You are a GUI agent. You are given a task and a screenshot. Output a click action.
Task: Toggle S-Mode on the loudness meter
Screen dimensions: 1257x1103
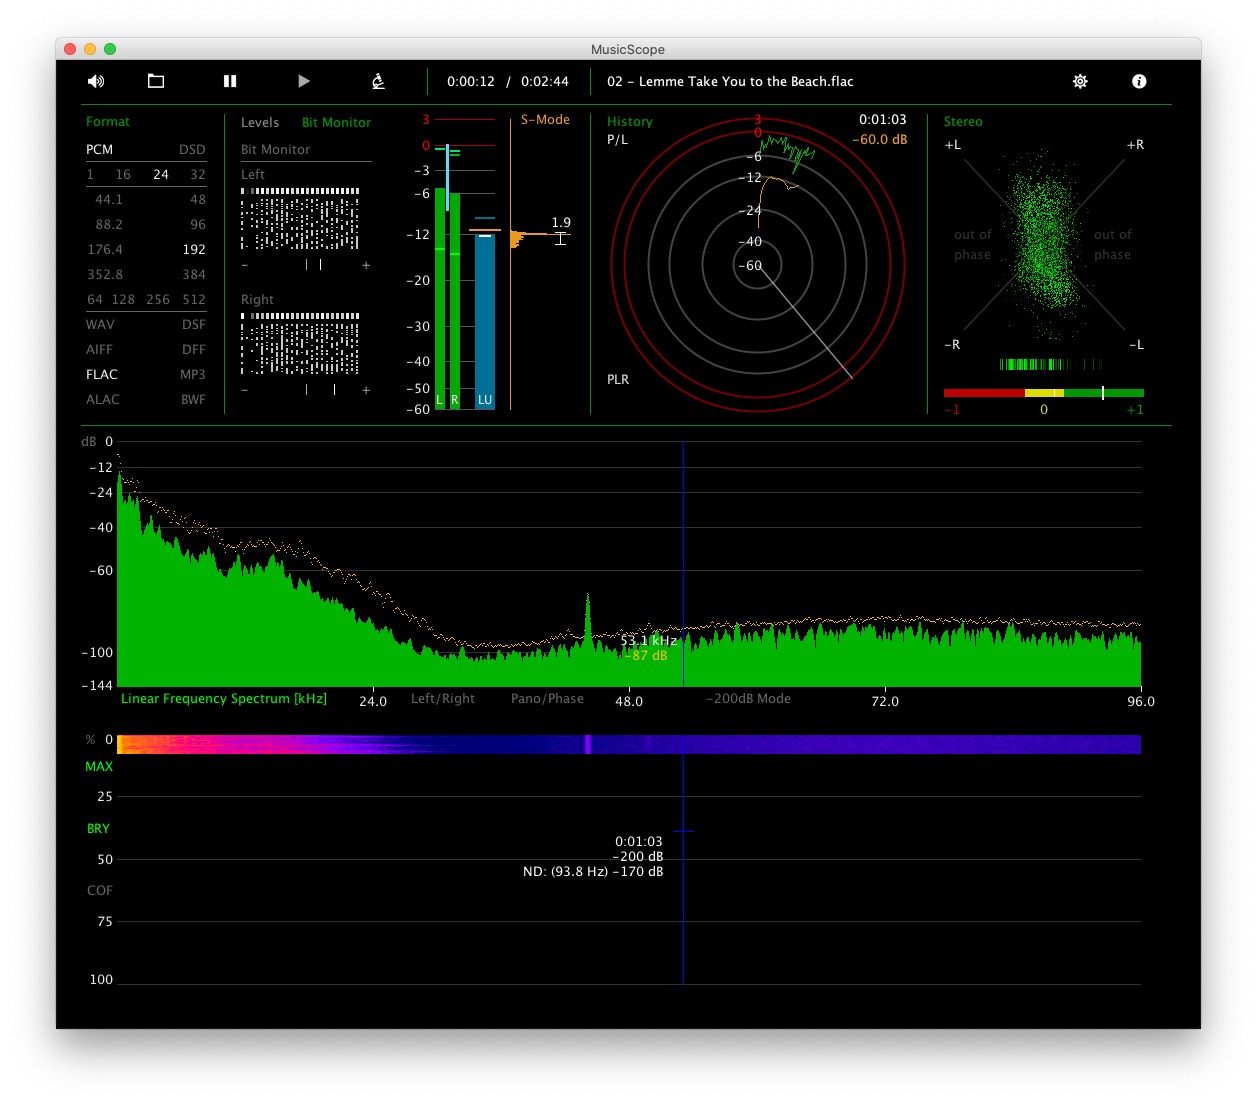tap(545, 119)
